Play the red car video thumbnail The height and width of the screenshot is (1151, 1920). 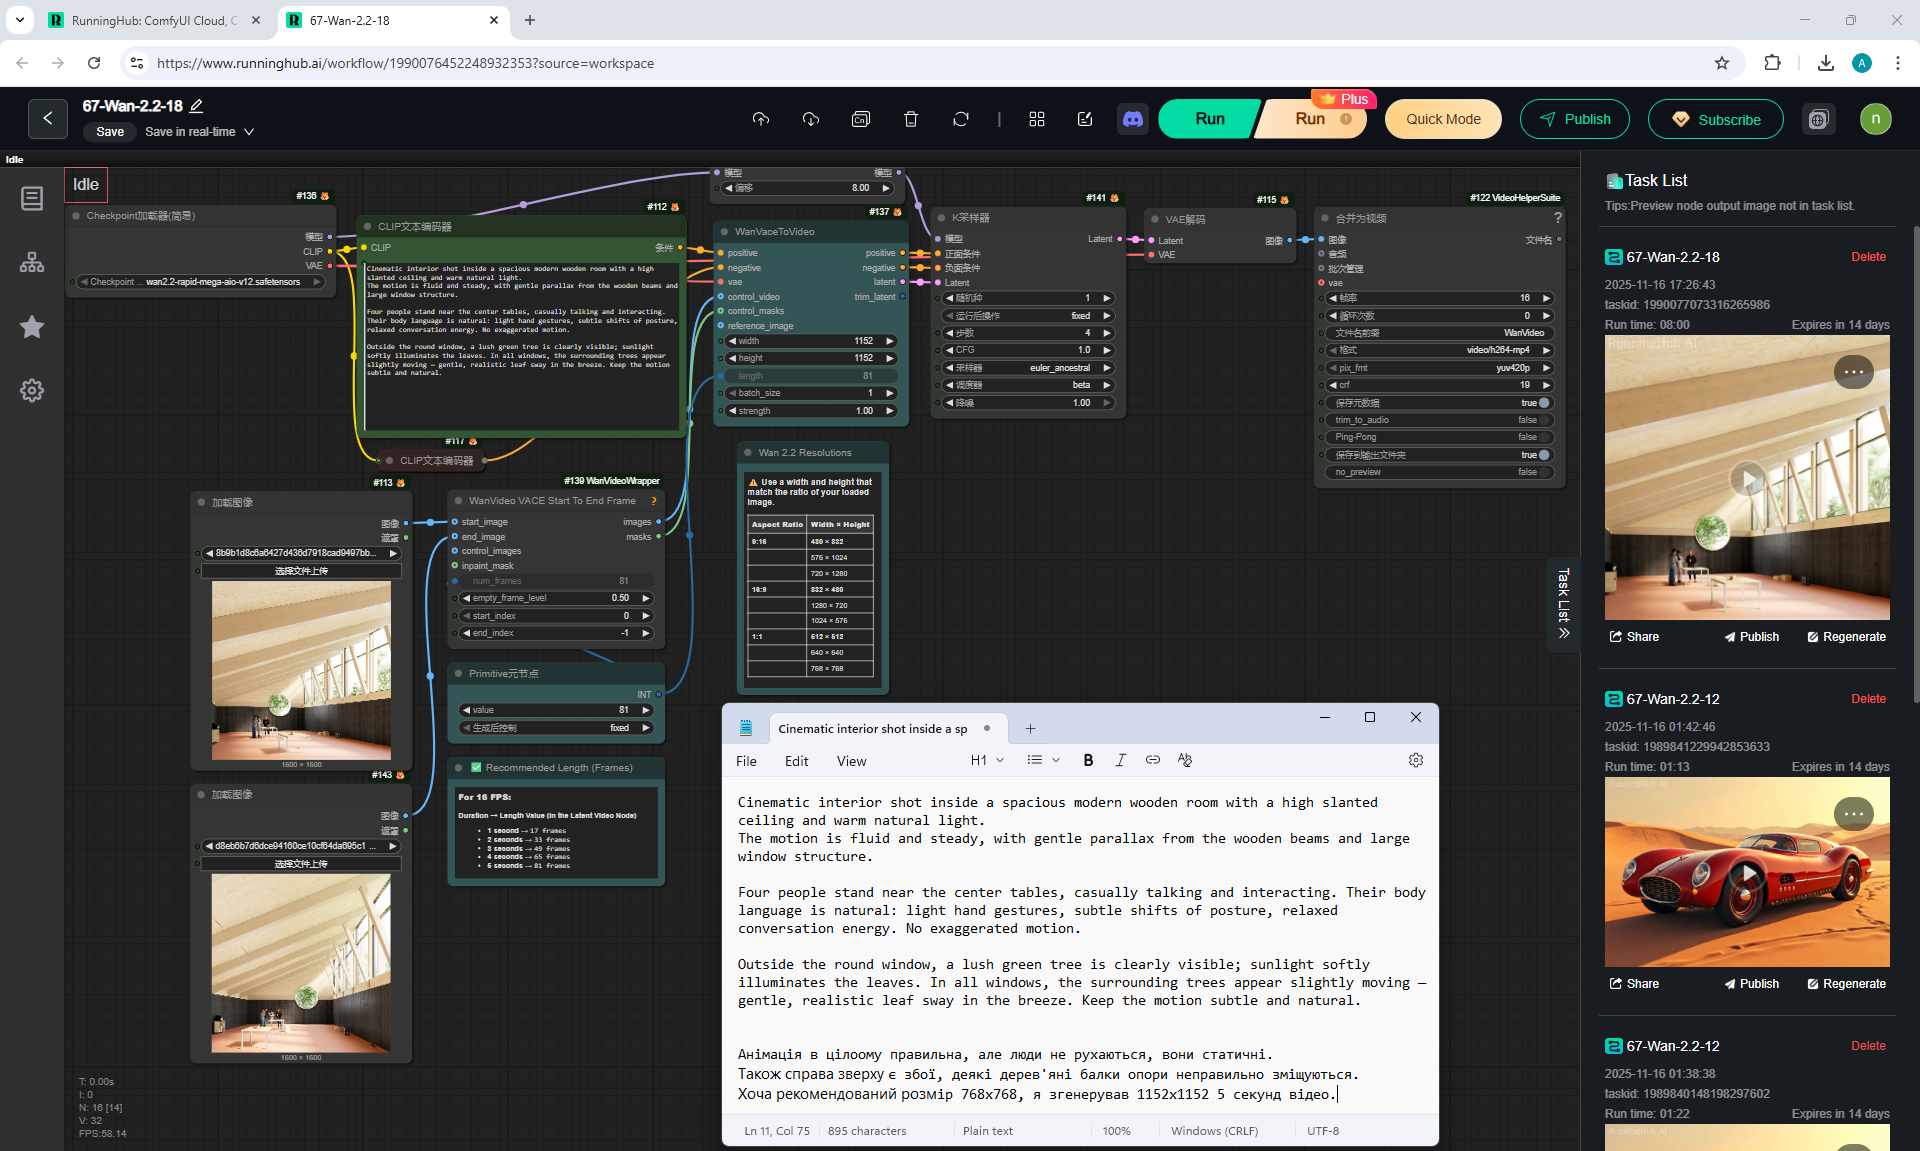pyautogui.click(x=1747, y=872)
